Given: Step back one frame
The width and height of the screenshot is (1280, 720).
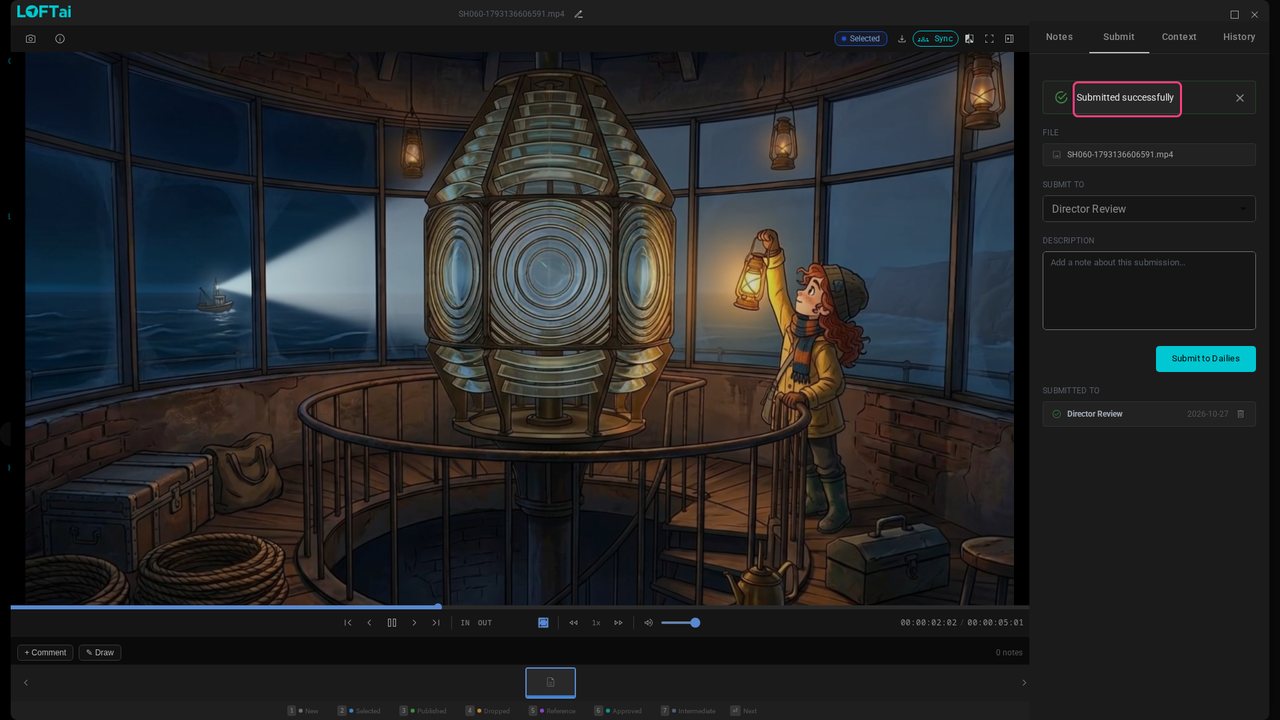Looking at the screenshot, I should tap(369, 623).
